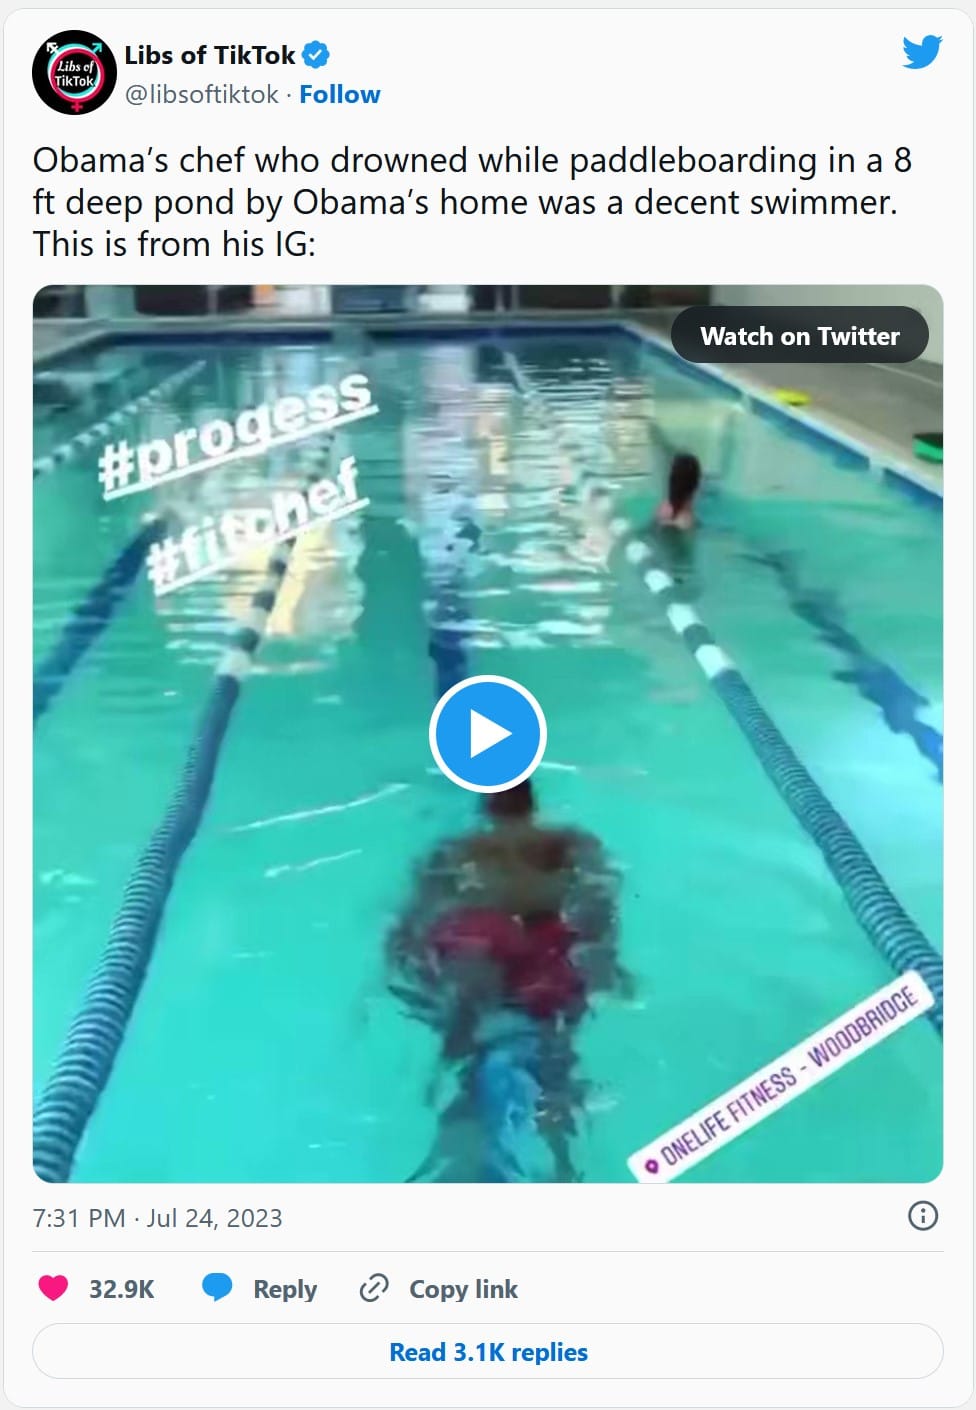
Task: Click the Reply text label
Action: coord(285,1289)
